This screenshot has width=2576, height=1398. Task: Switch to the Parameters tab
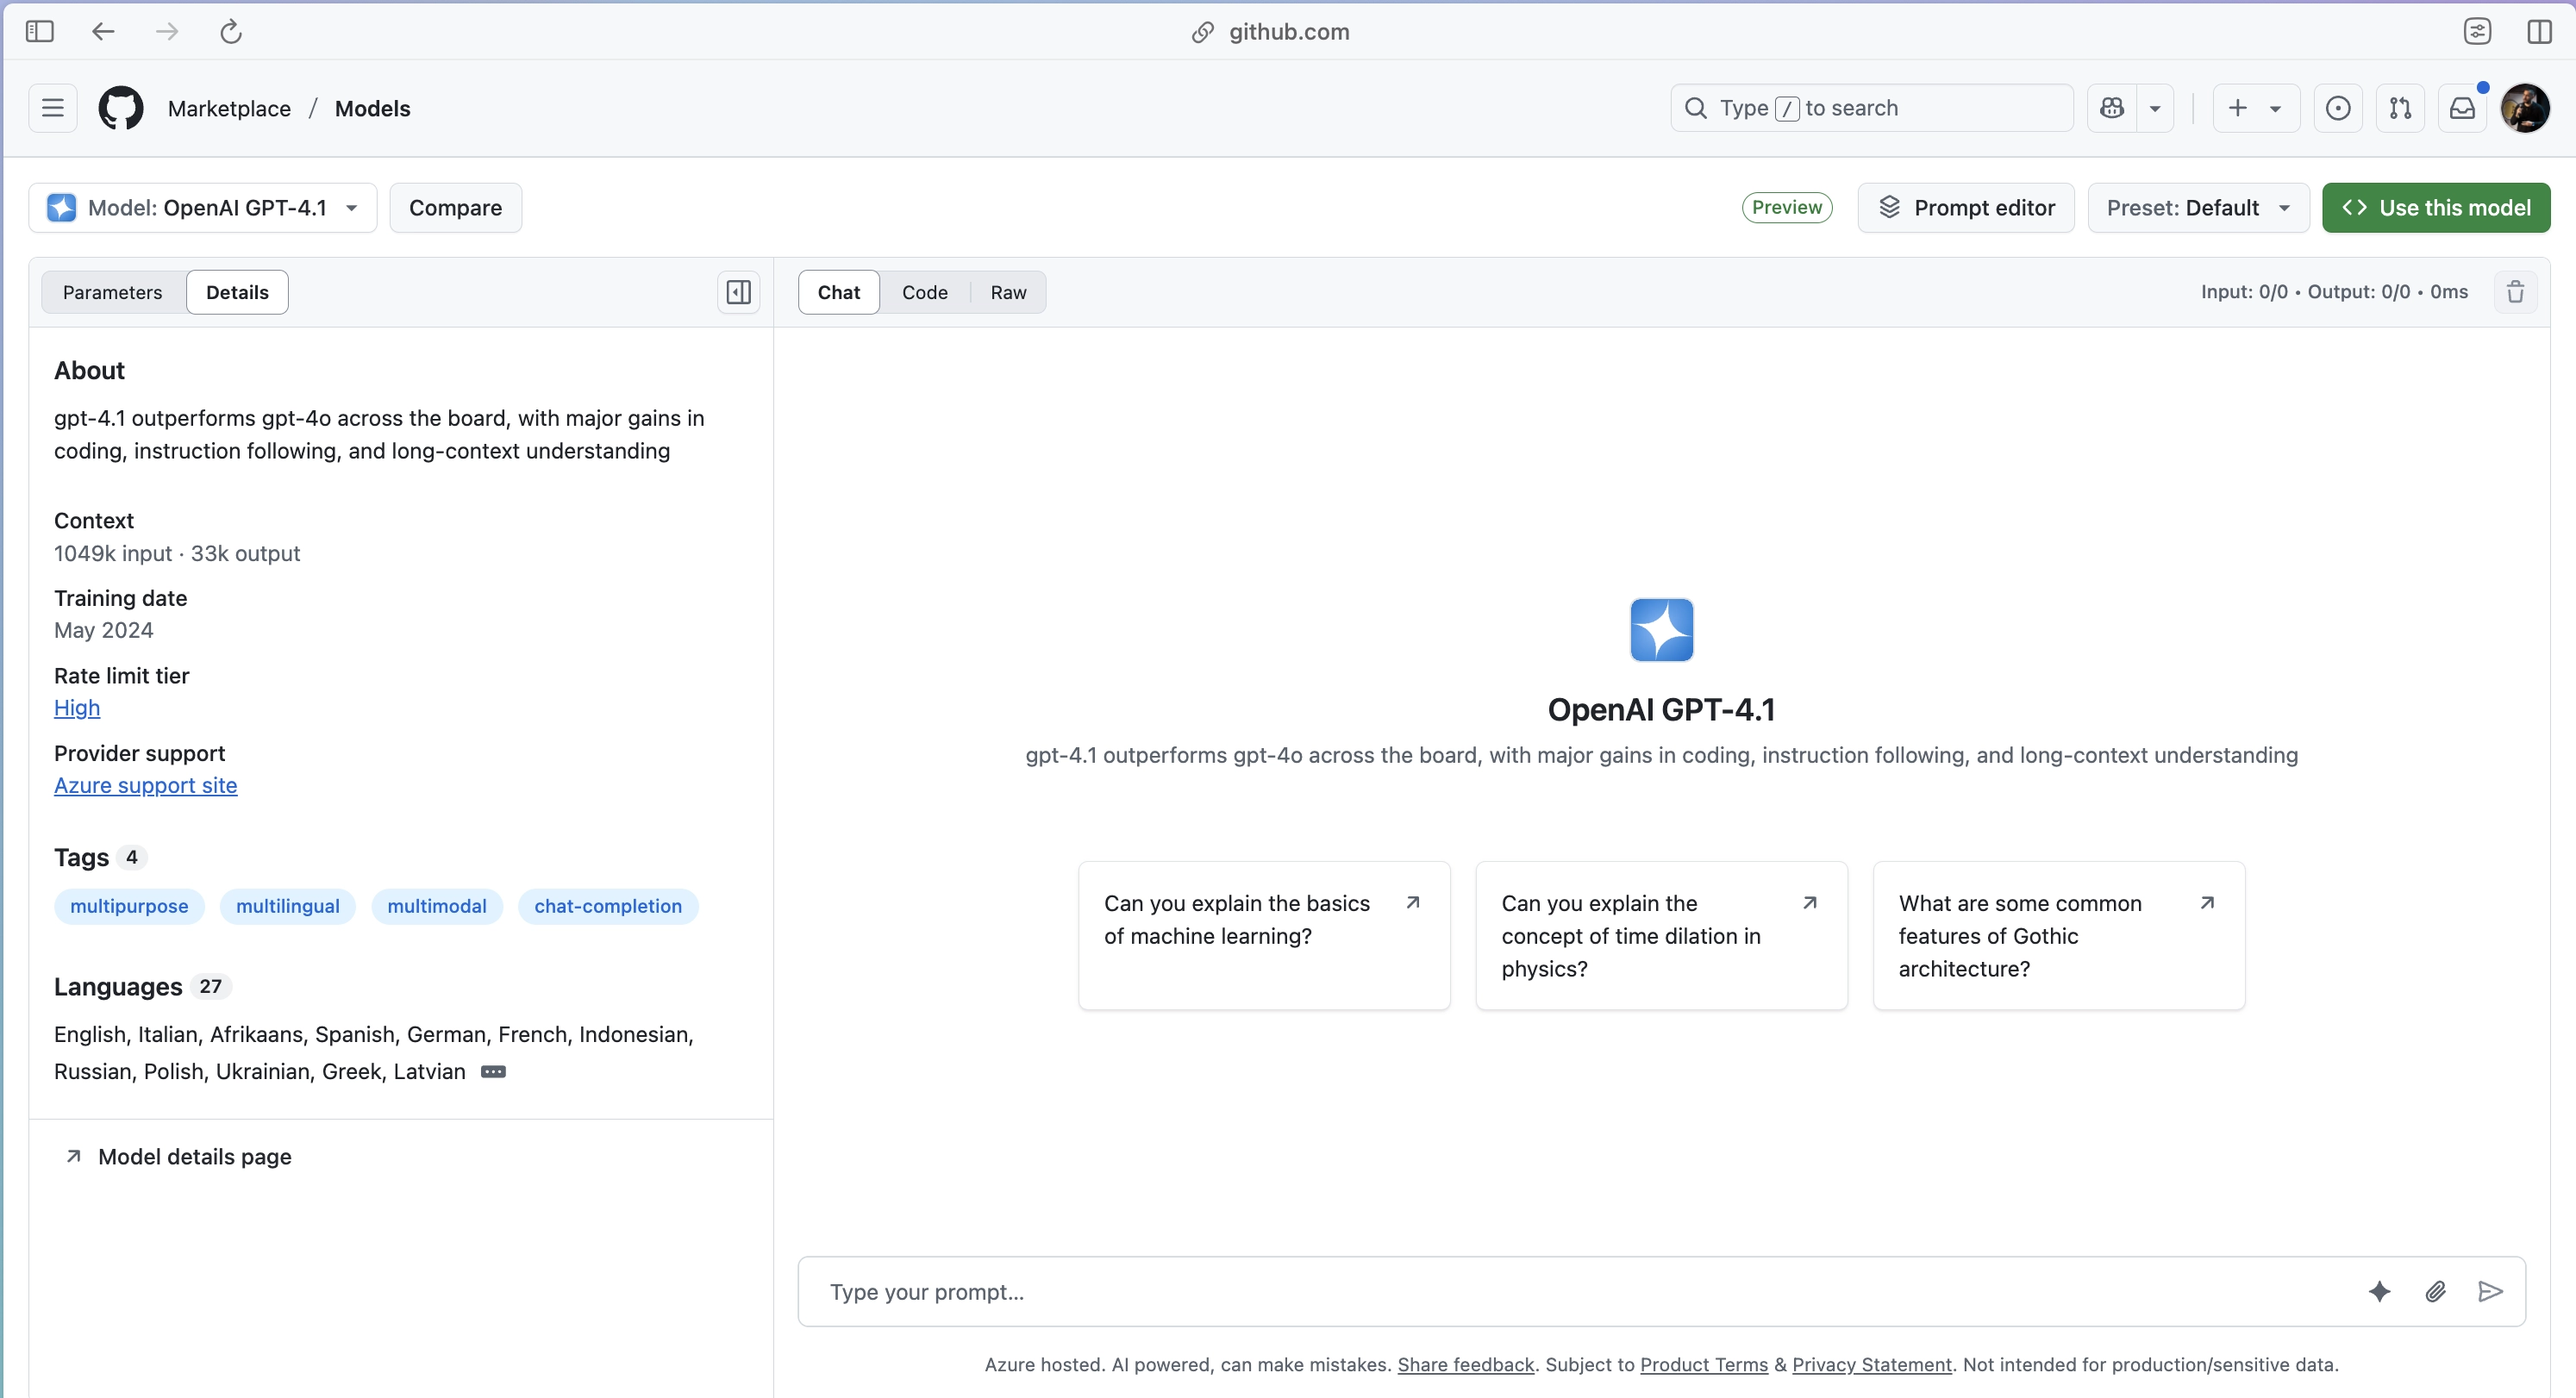tap(112, 292)
